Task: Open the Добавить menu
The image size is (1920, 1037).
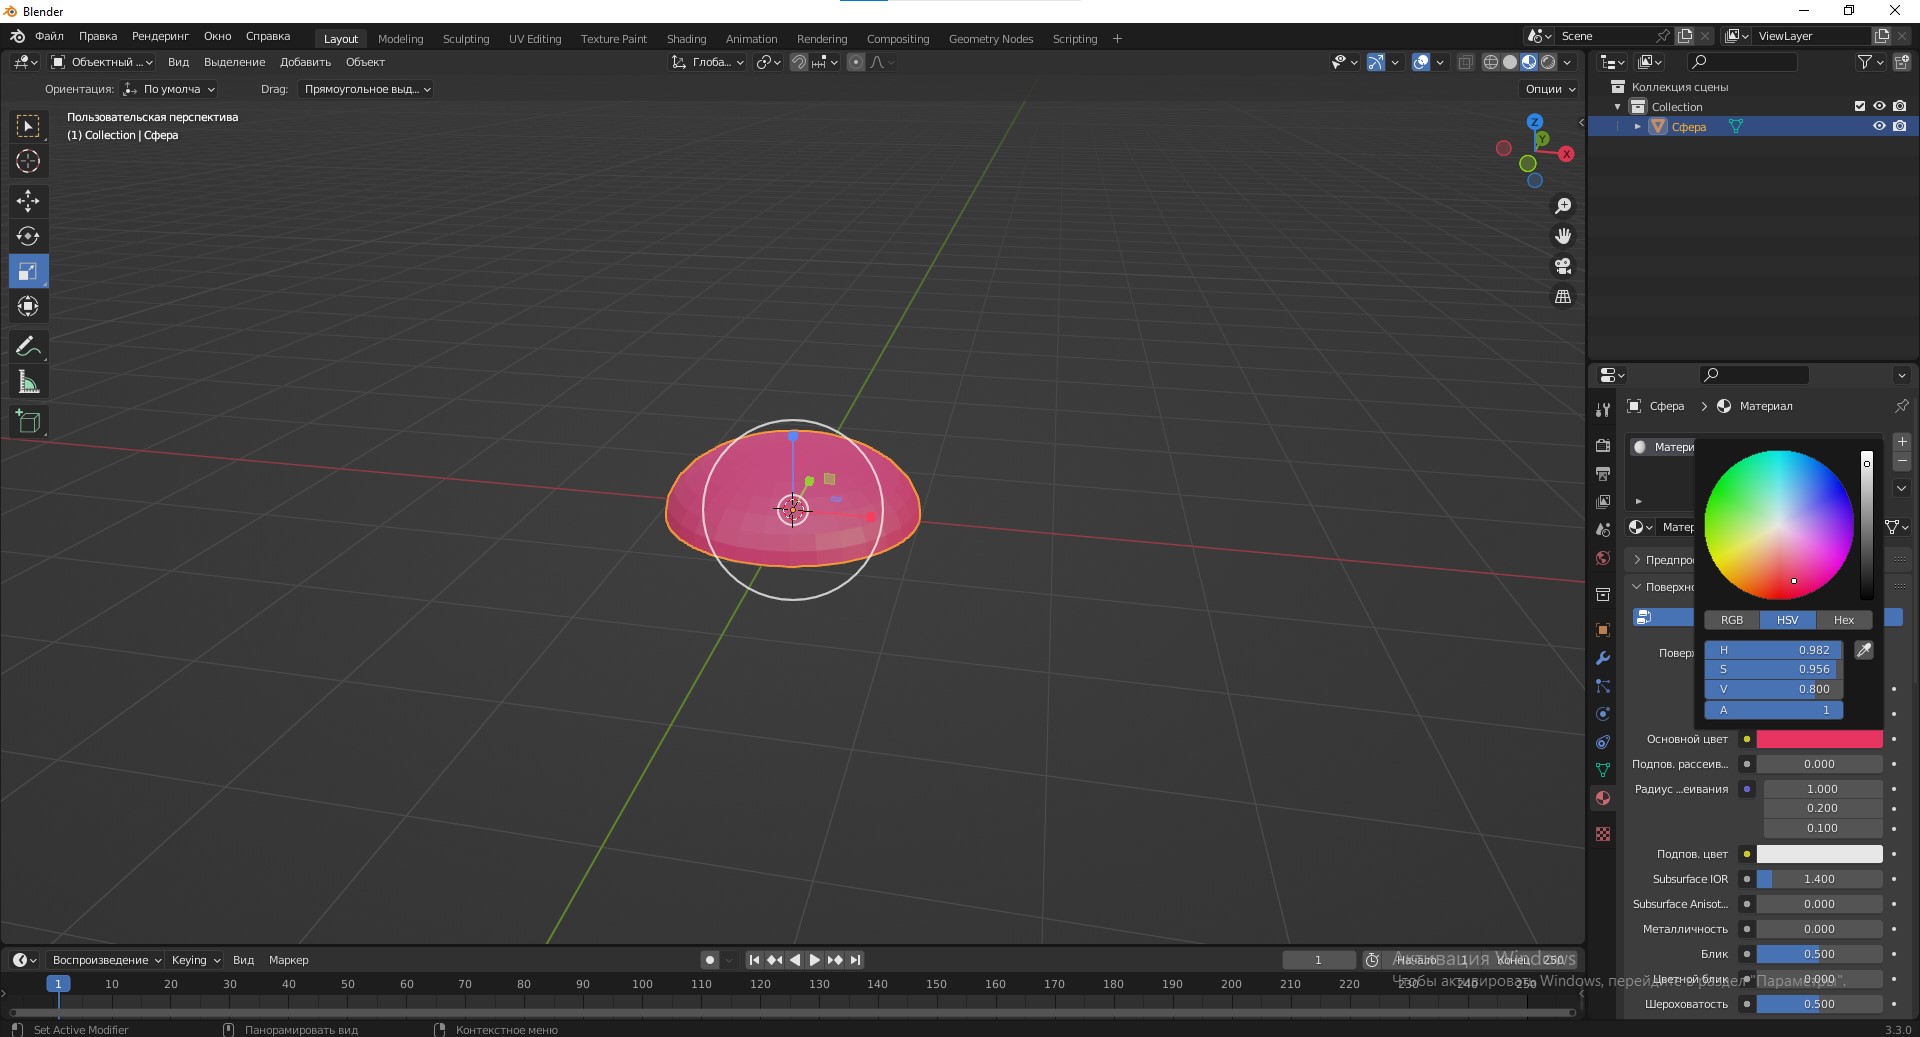Action: pyautogui.click(x=305, y=62)
